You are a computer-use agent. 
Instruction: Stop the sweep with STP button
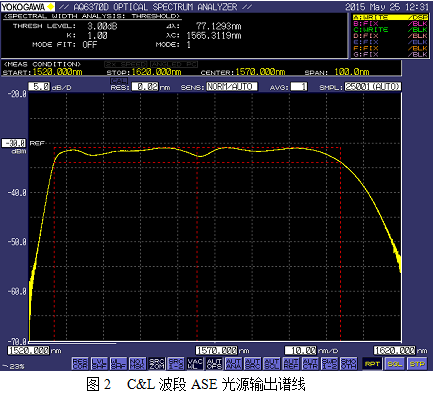pos(417,364)
